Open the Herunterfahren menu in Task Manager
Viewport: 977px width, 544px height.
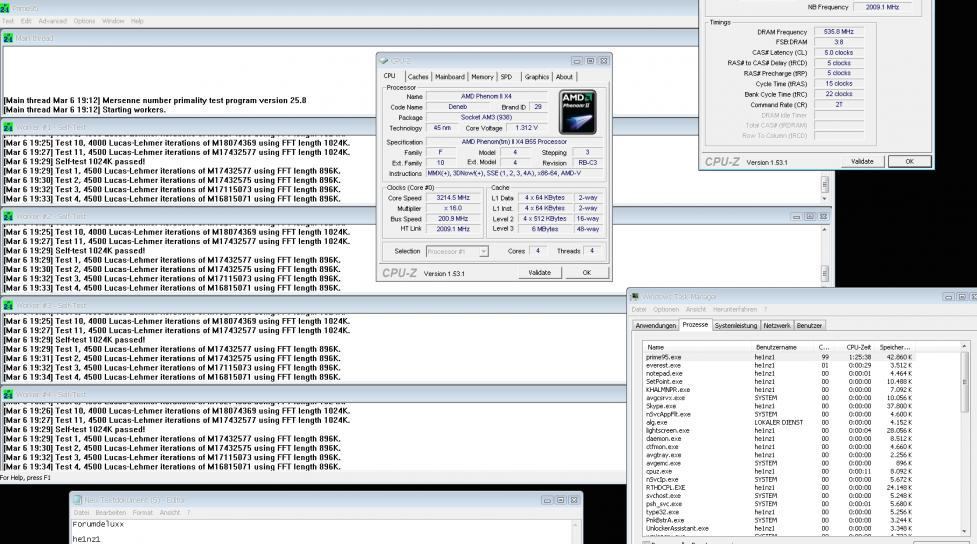coord(735,309)
